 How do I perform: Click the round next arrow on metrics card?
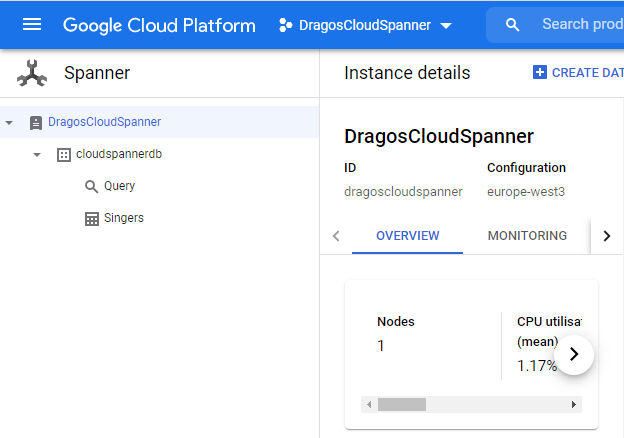click(x=573, y=354)
